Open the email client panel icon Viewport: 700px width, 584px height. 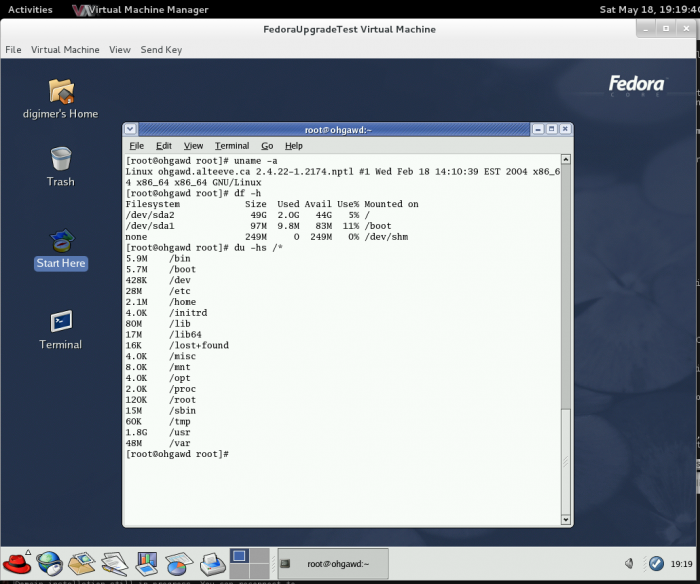click(82, 563)
